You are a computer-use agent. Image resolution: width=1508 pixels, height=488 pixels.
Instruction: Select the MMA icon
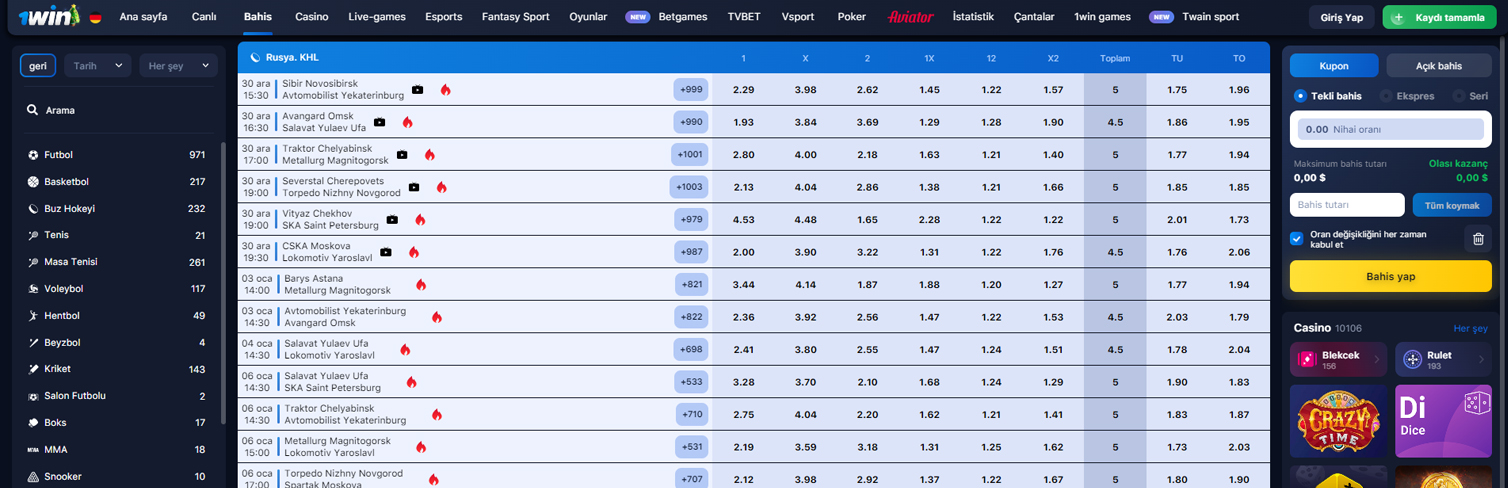click(34, 450)
